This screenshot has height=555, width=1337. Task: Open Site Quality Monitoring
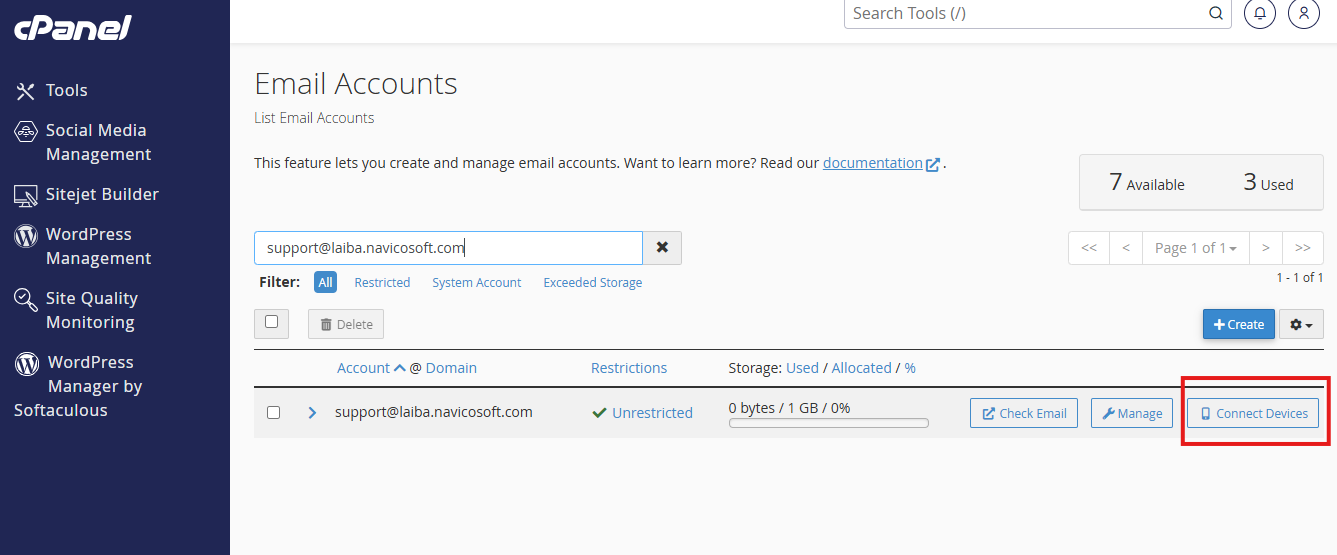pos(91,310)
